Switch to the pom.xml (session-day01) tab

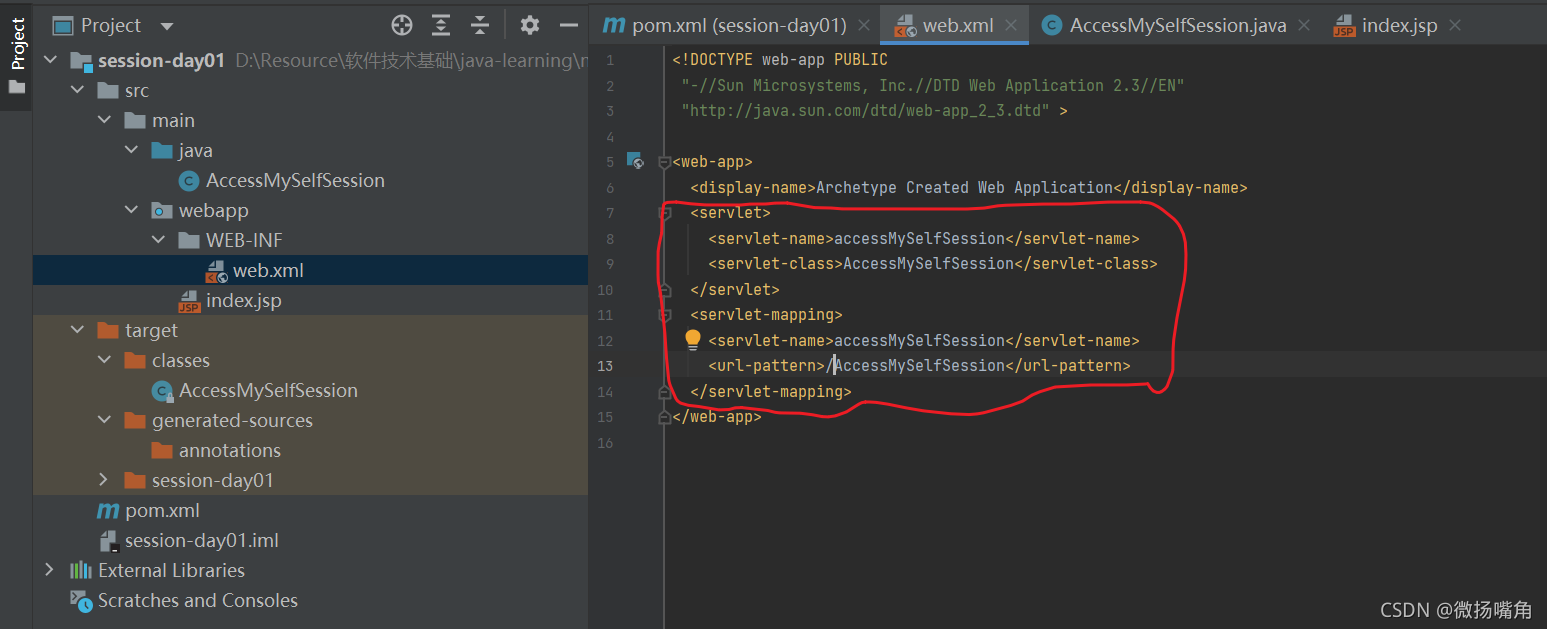tap(735, 25)
